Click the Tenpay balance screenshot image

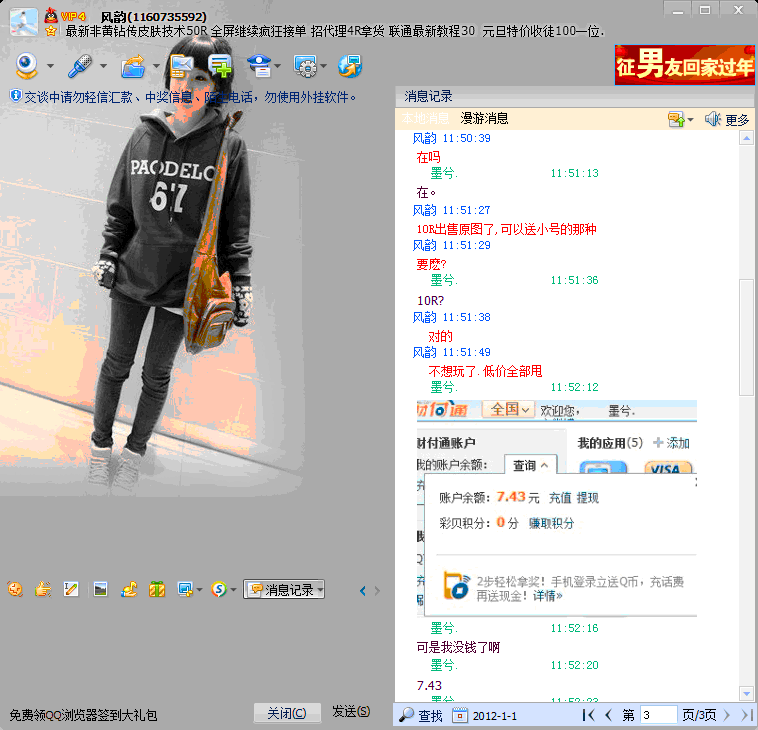(x=556, y=508)
